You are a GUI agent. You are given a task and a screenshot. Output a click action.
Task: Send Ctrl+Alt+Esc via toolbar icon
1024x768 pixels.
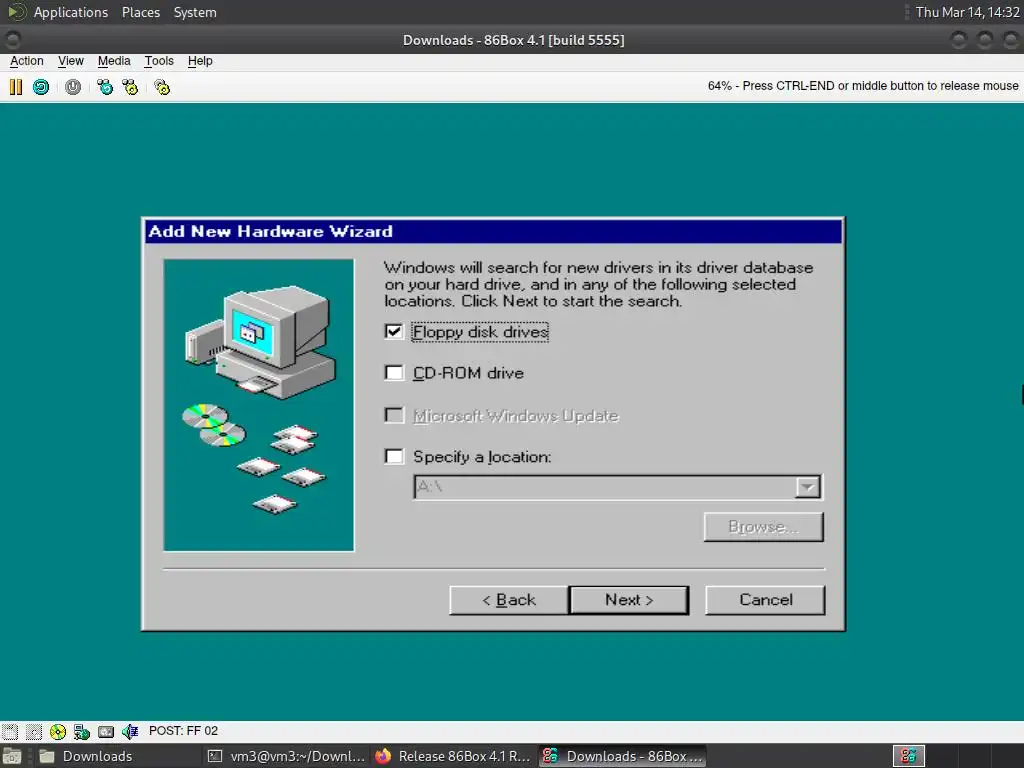[x=130, y=87]
